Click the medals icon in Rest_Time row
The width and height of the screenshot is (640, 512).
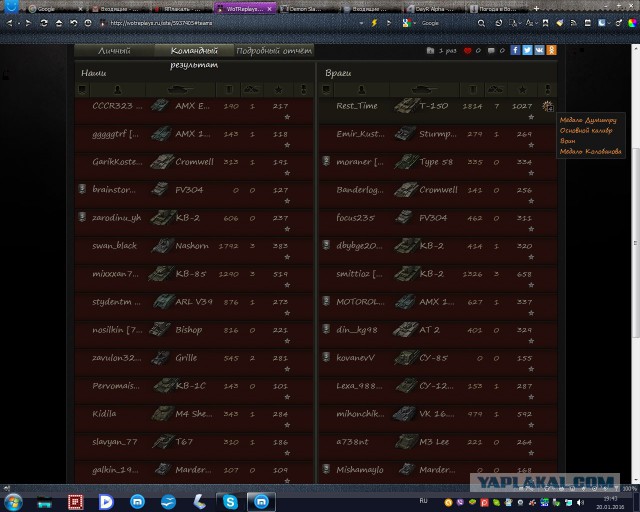[x=548, y=106]
